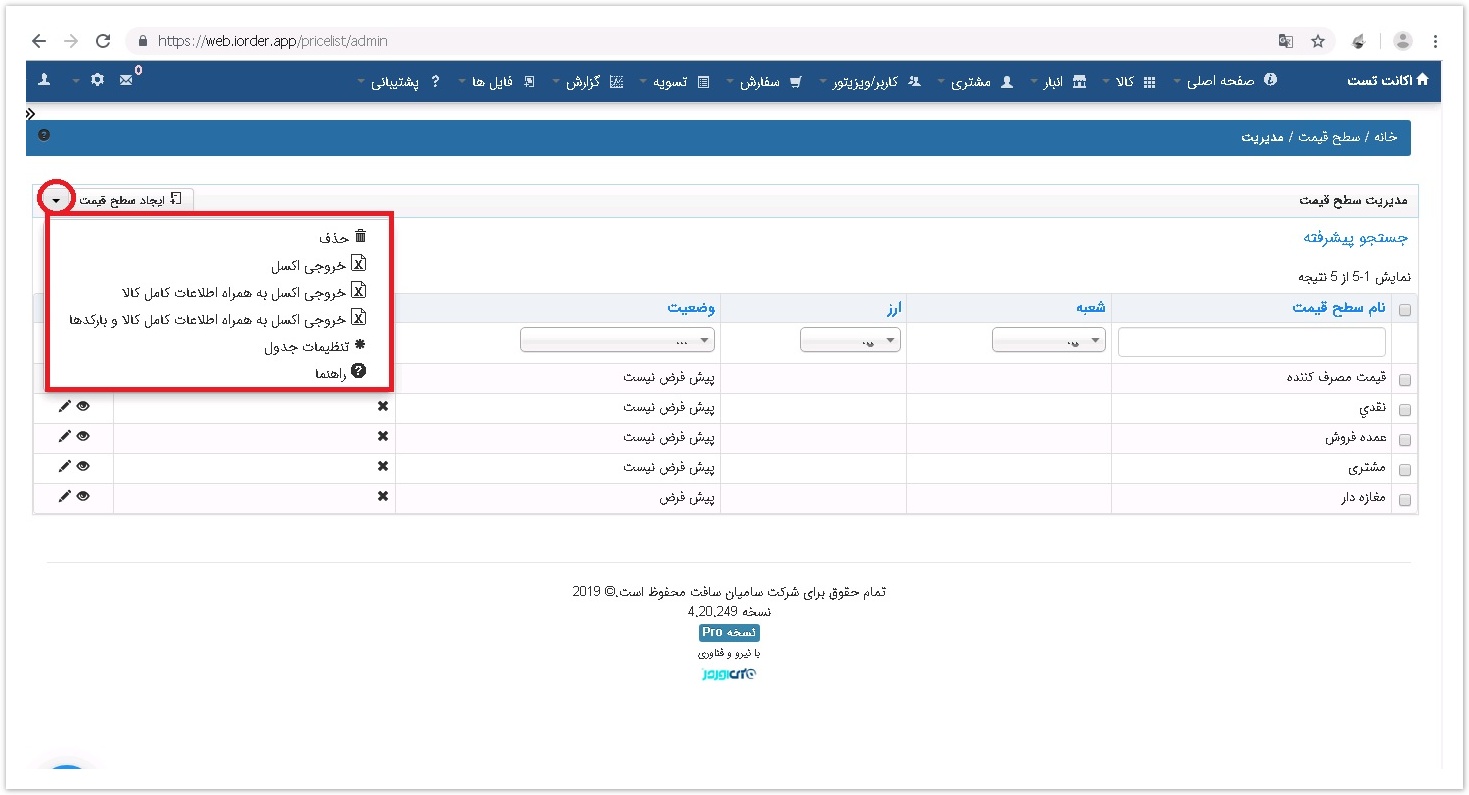This screenshot has height=795, width=1469.
Task: Click the نام سطح قیمت filter text field
Action: point(1251,342)
